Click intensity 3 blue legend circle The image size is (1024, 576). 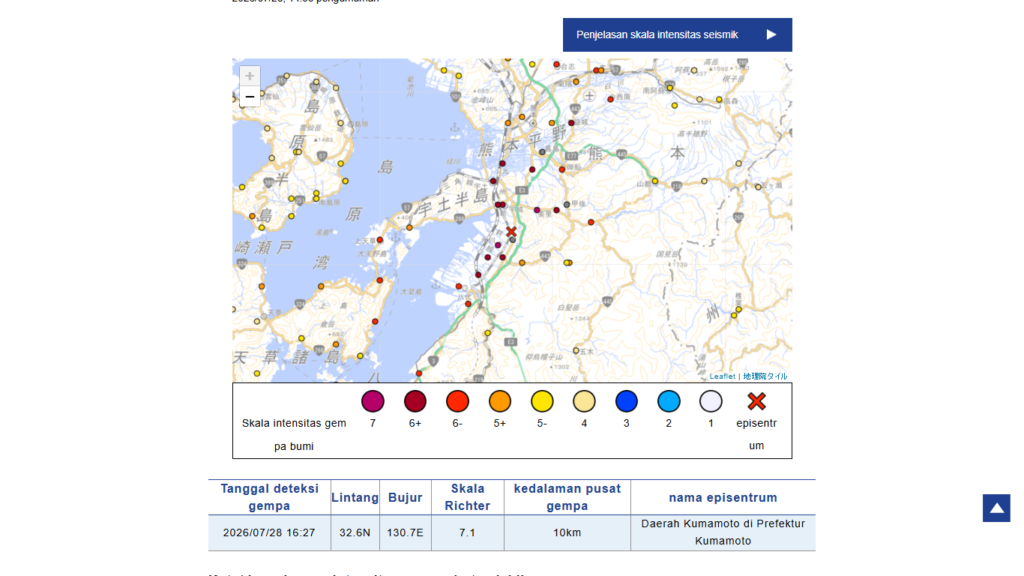pyautogui.click(x=626, y=401)
